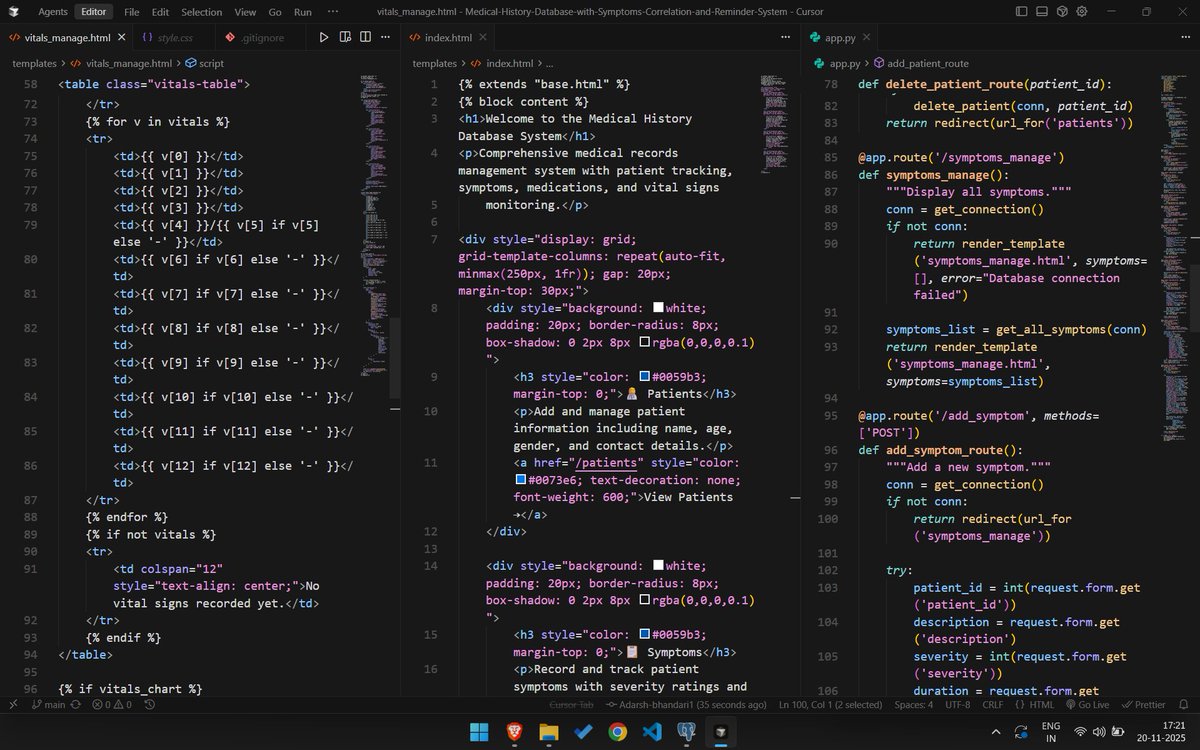
Task: Toggle the bottom panel layout icon
Action: coord(1042,12)
